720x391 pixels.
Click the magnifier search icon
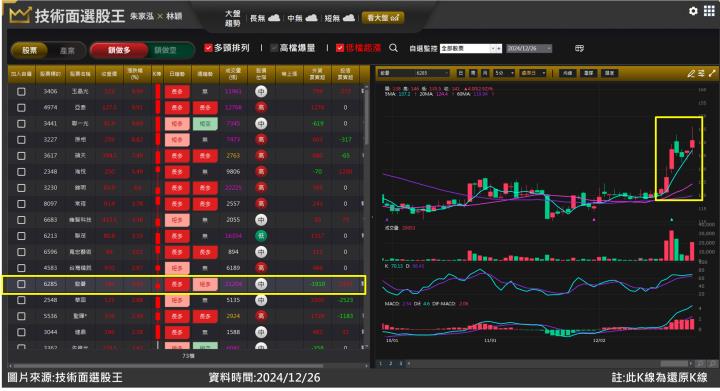coord(394,48)
